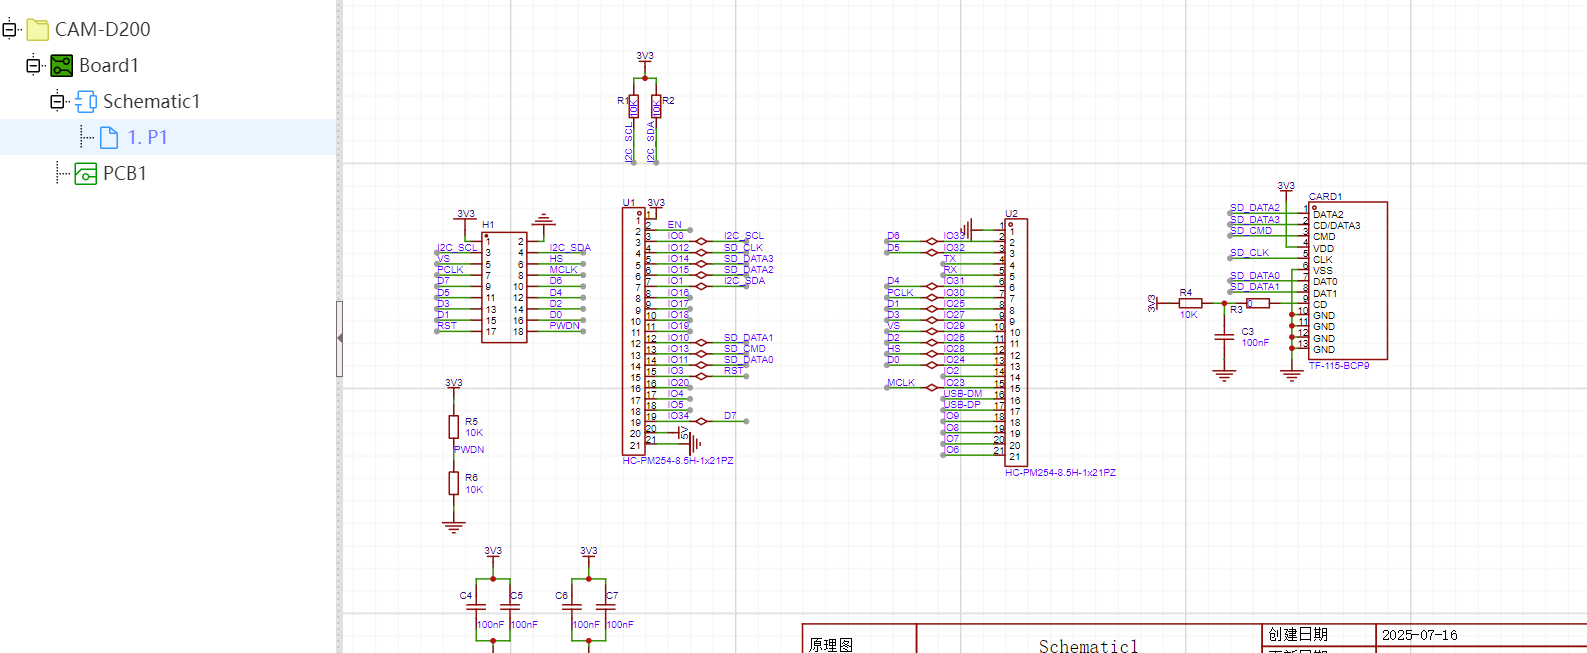Select capacitor C3 100nF symbol
This screenshot has height=653, width=1587.
pos(1224,338)
